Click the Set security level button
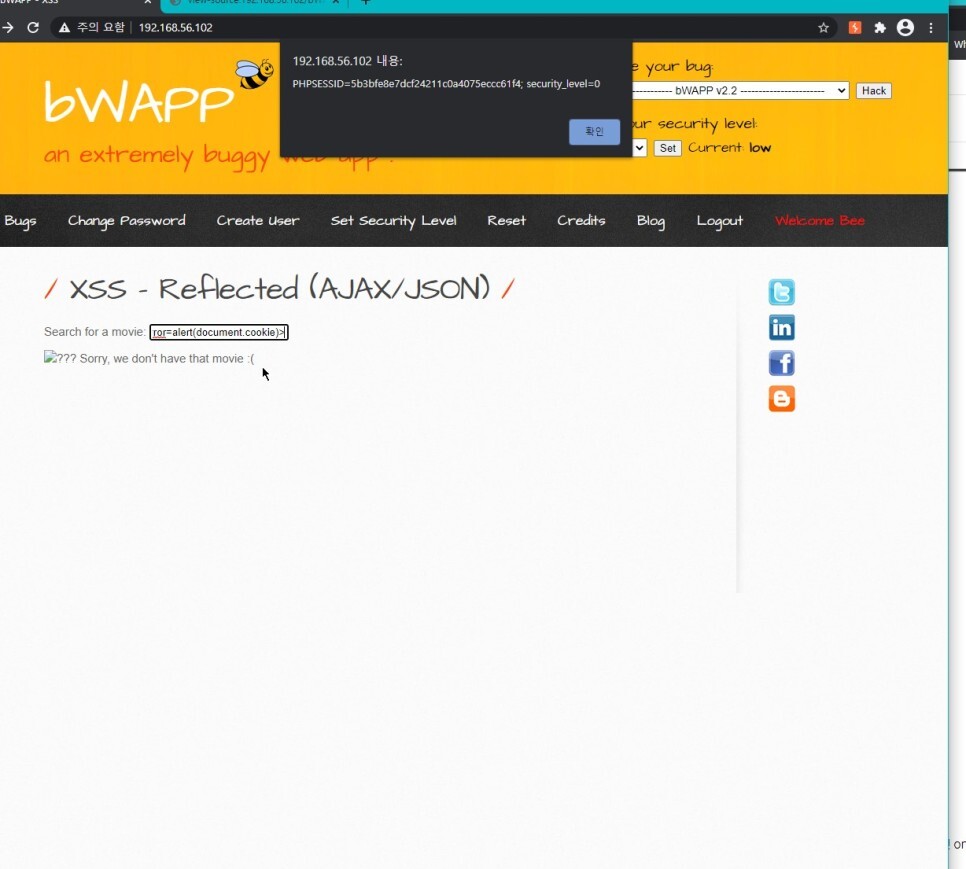Screen dimensions: 966x869 [667, 148]
